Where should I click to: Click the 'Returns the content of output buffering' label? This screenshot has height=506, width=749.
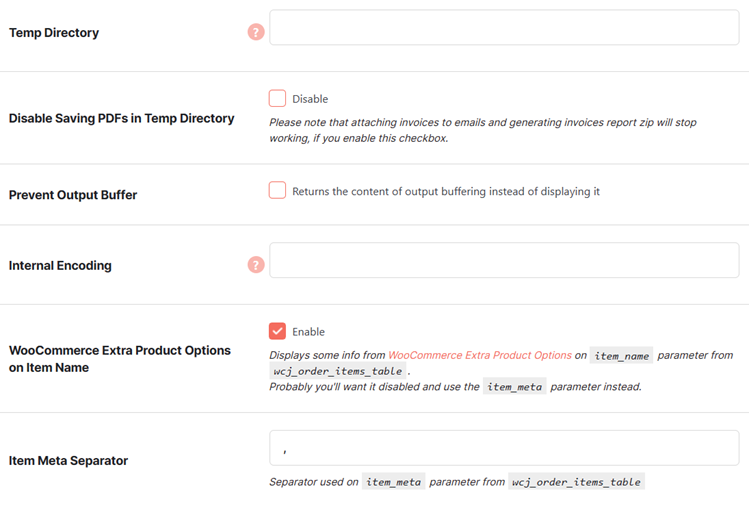[446, 192]
